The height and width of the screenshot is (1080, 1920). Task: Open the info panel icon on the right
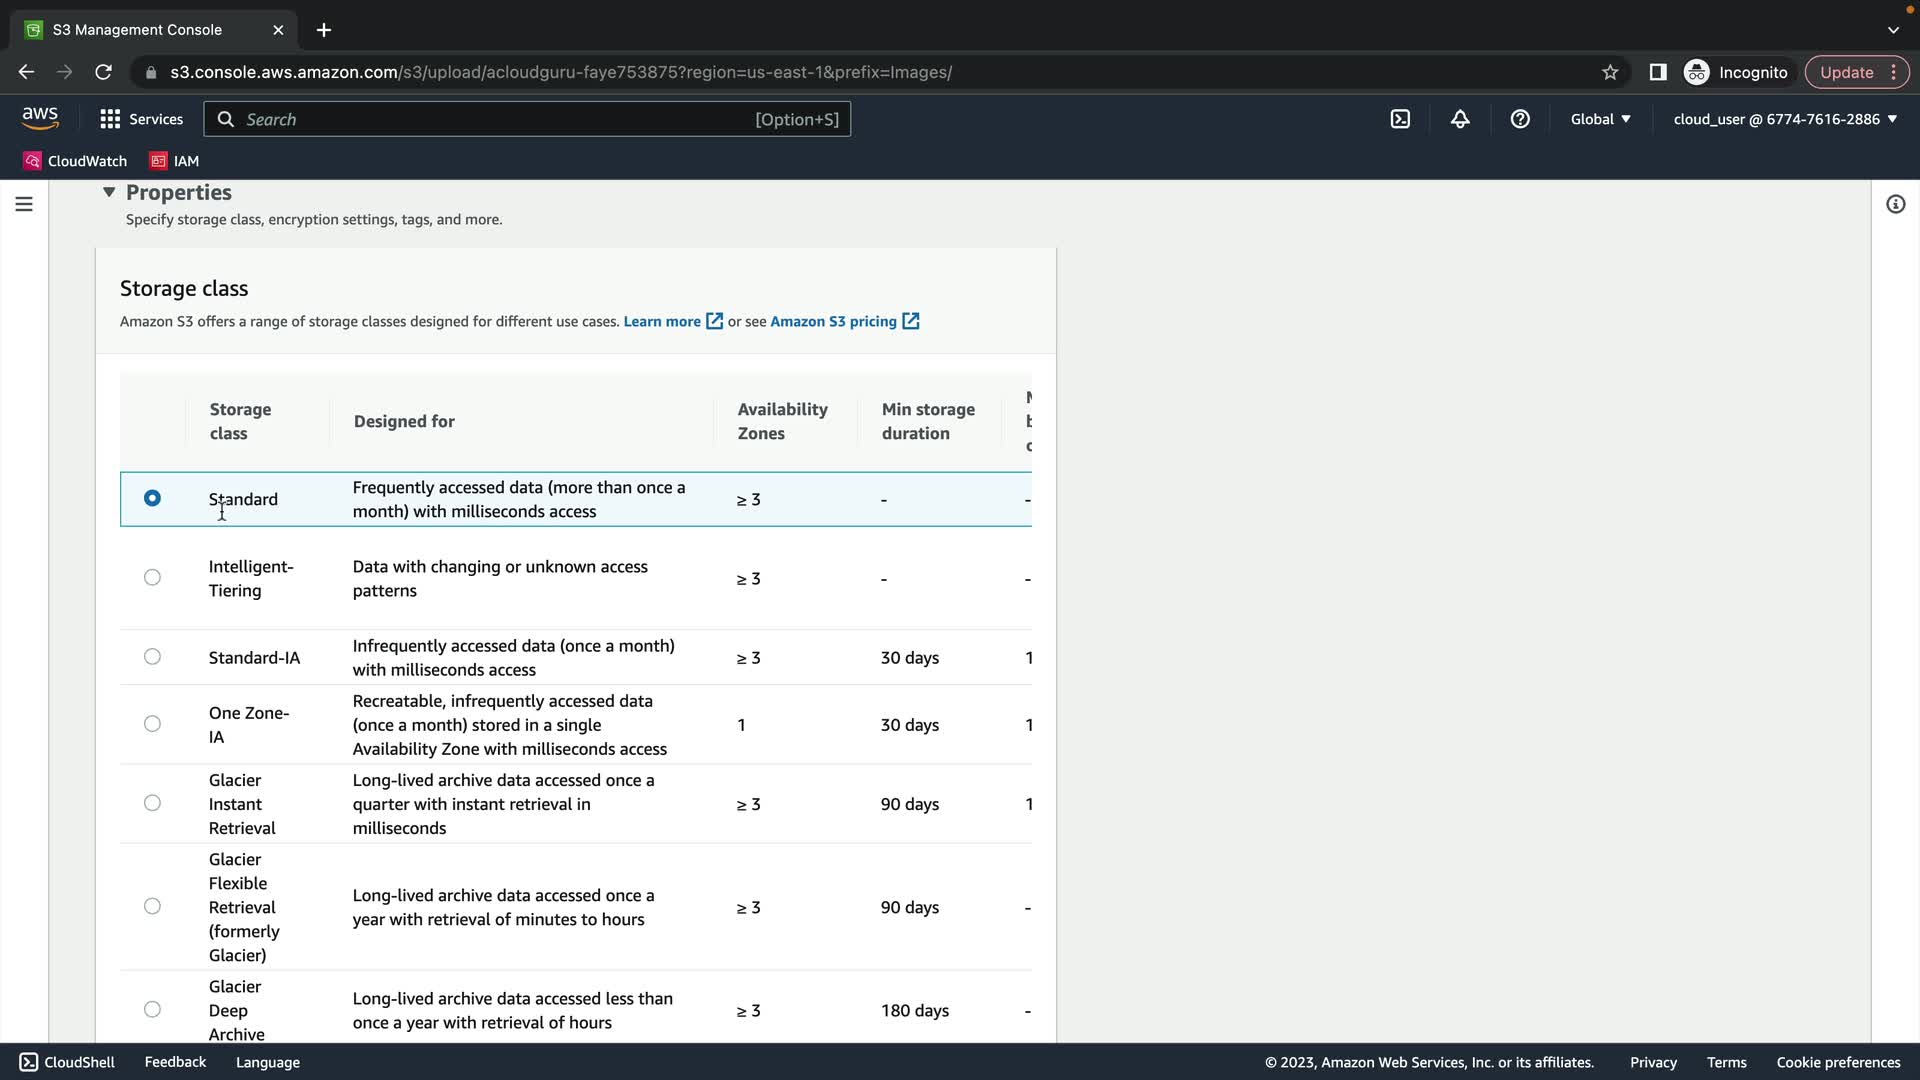[x=1895, y=204]
